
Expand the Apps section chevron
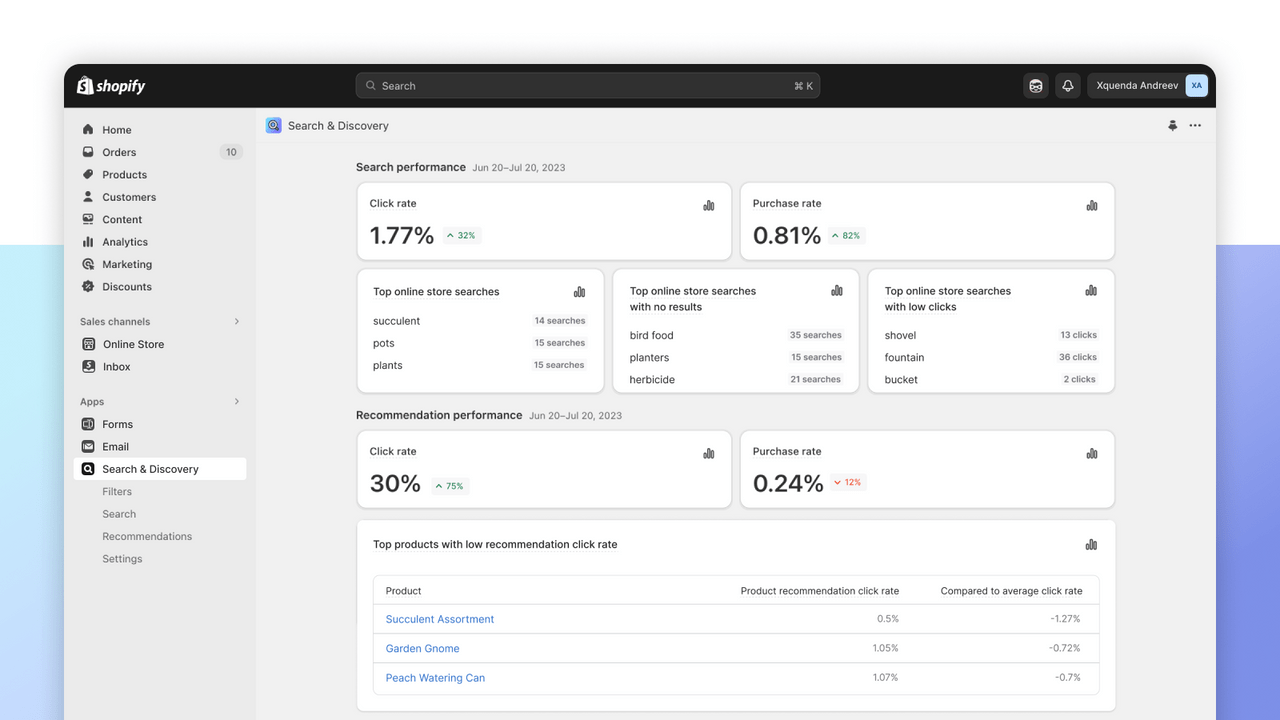click(237, 402)
